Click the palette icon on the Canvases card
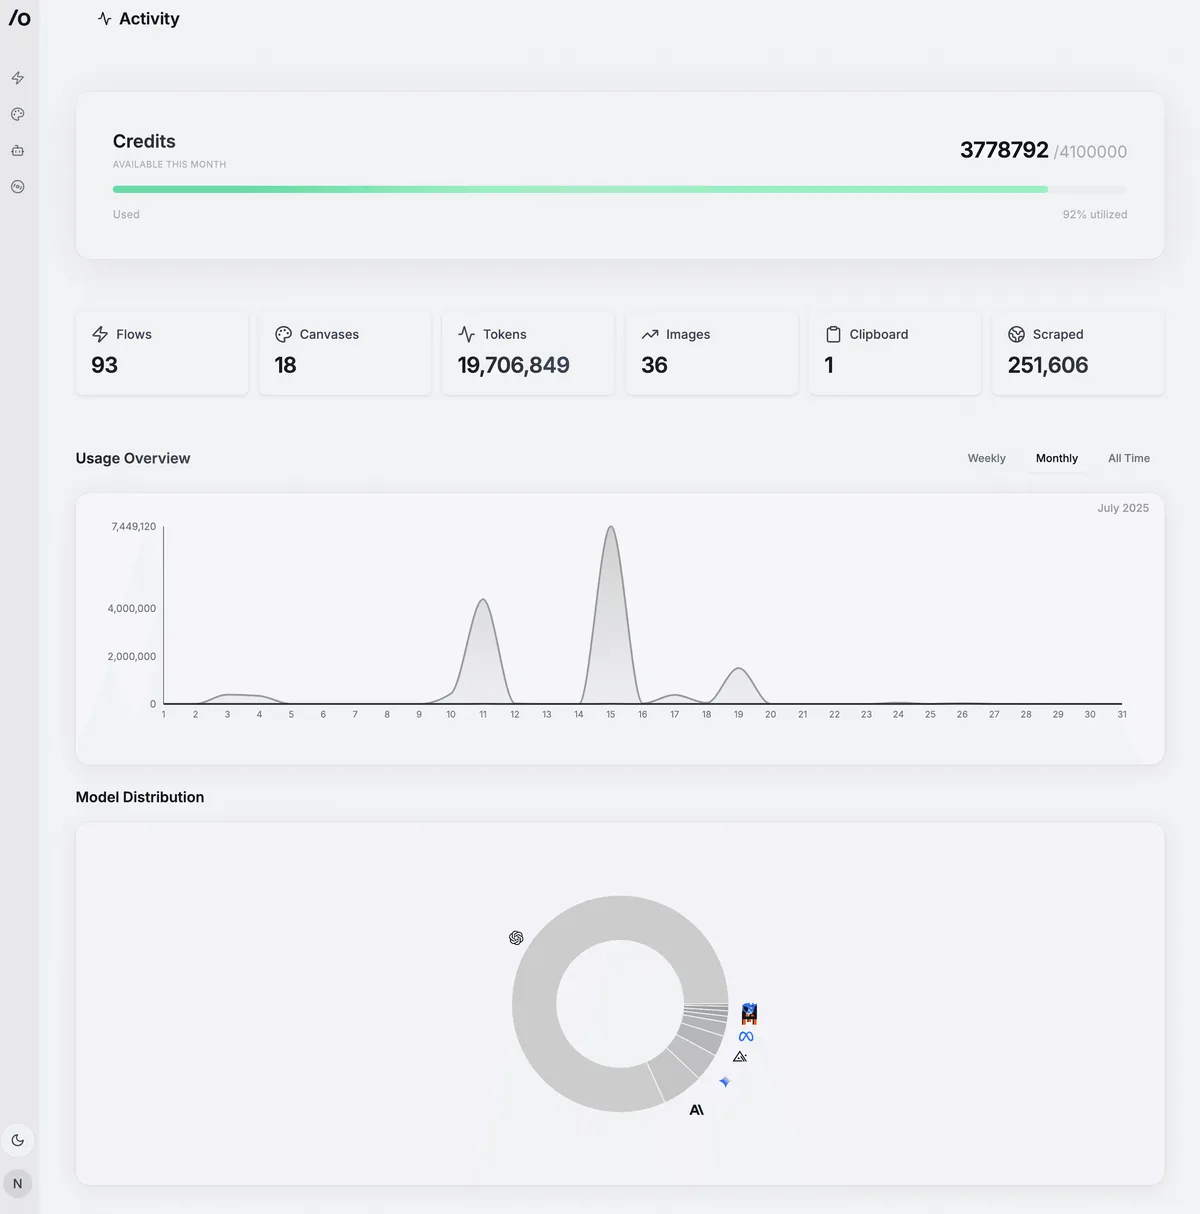Screen dimensions: 1200x1214 pos(283,334)
